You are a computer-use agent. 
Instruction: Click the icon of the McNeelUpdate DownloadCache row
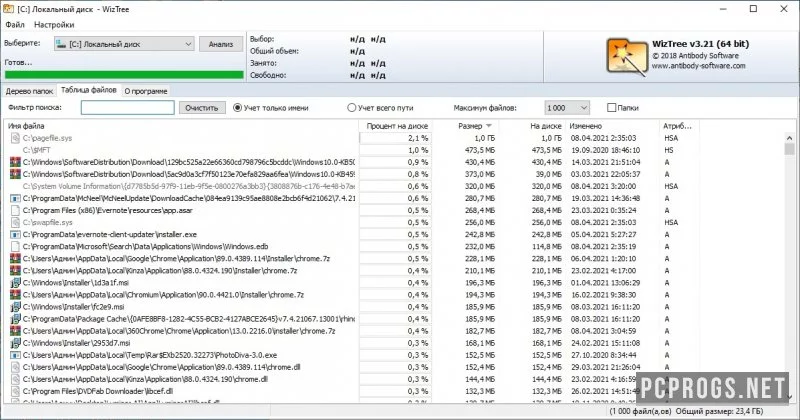pos(15,199)
